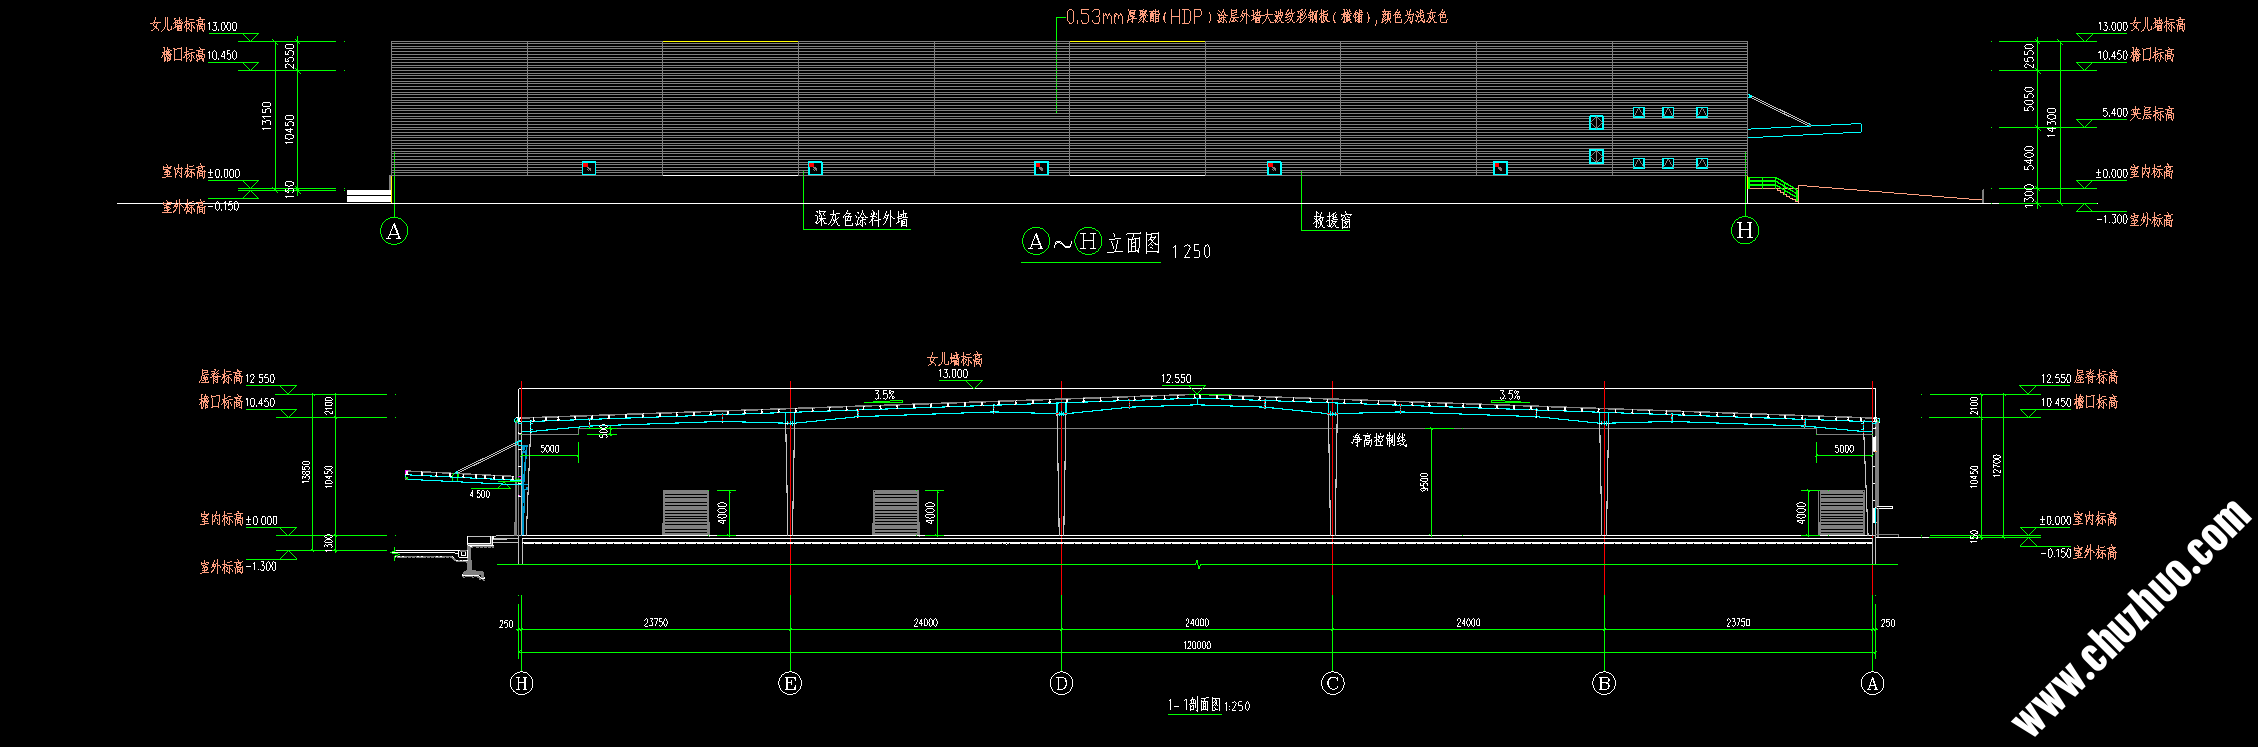Viewport: 2258px width, 747px height.
Task: Select axis bubble A in the section view
Action: (x=1872, y=684)
